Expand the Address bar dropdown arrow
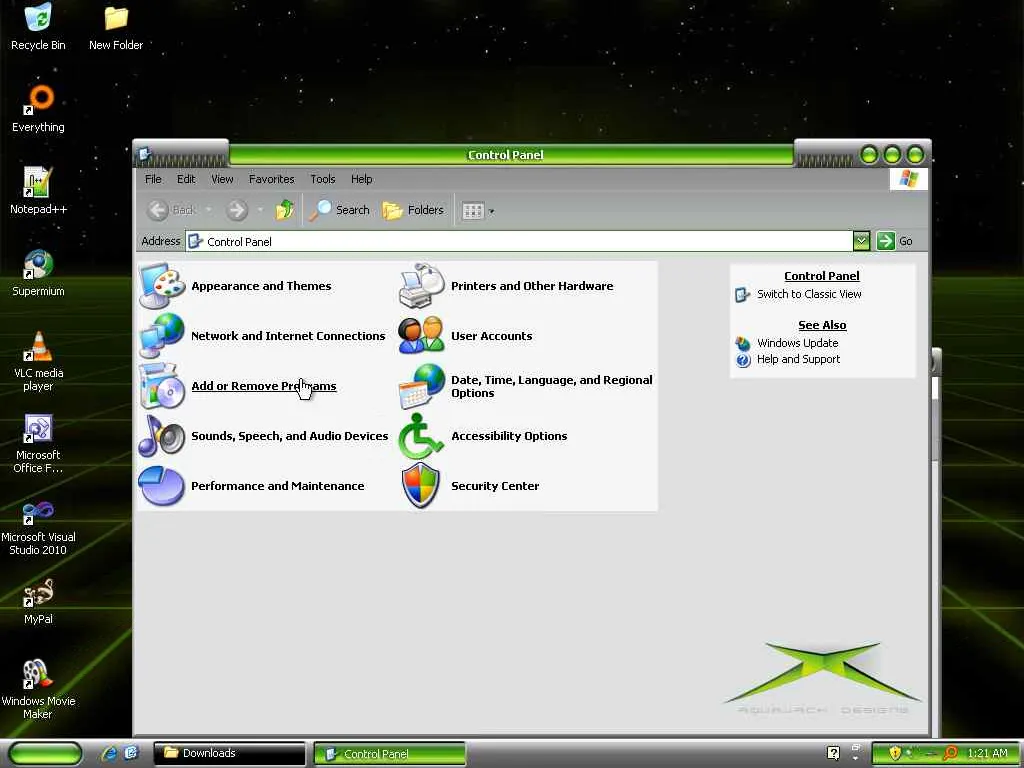Image resolution: width=1024 pixels, height=768 pixels. pyautogui.click(x=861, y=241)
